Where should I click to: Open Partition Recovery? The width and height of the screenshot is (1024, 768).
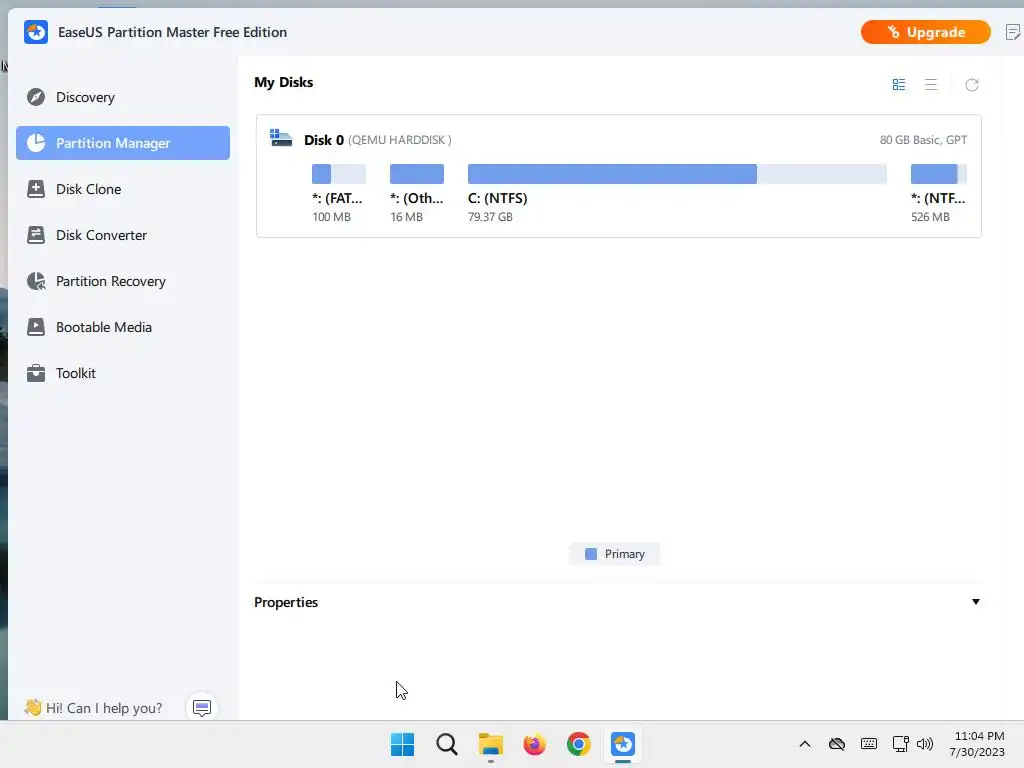click(123, 281)
